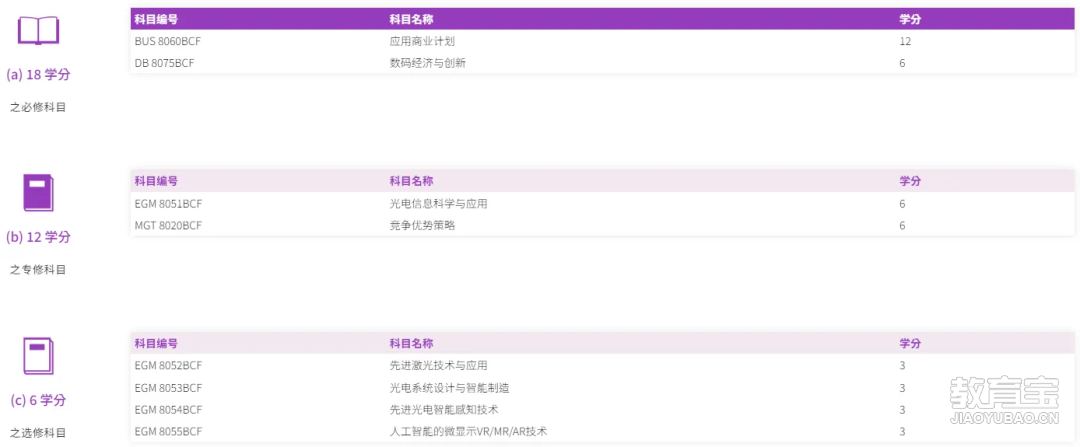The image size is (1080, 447).
Task: Click the 教育宝 watermark logo
Action: [1004, 399]
